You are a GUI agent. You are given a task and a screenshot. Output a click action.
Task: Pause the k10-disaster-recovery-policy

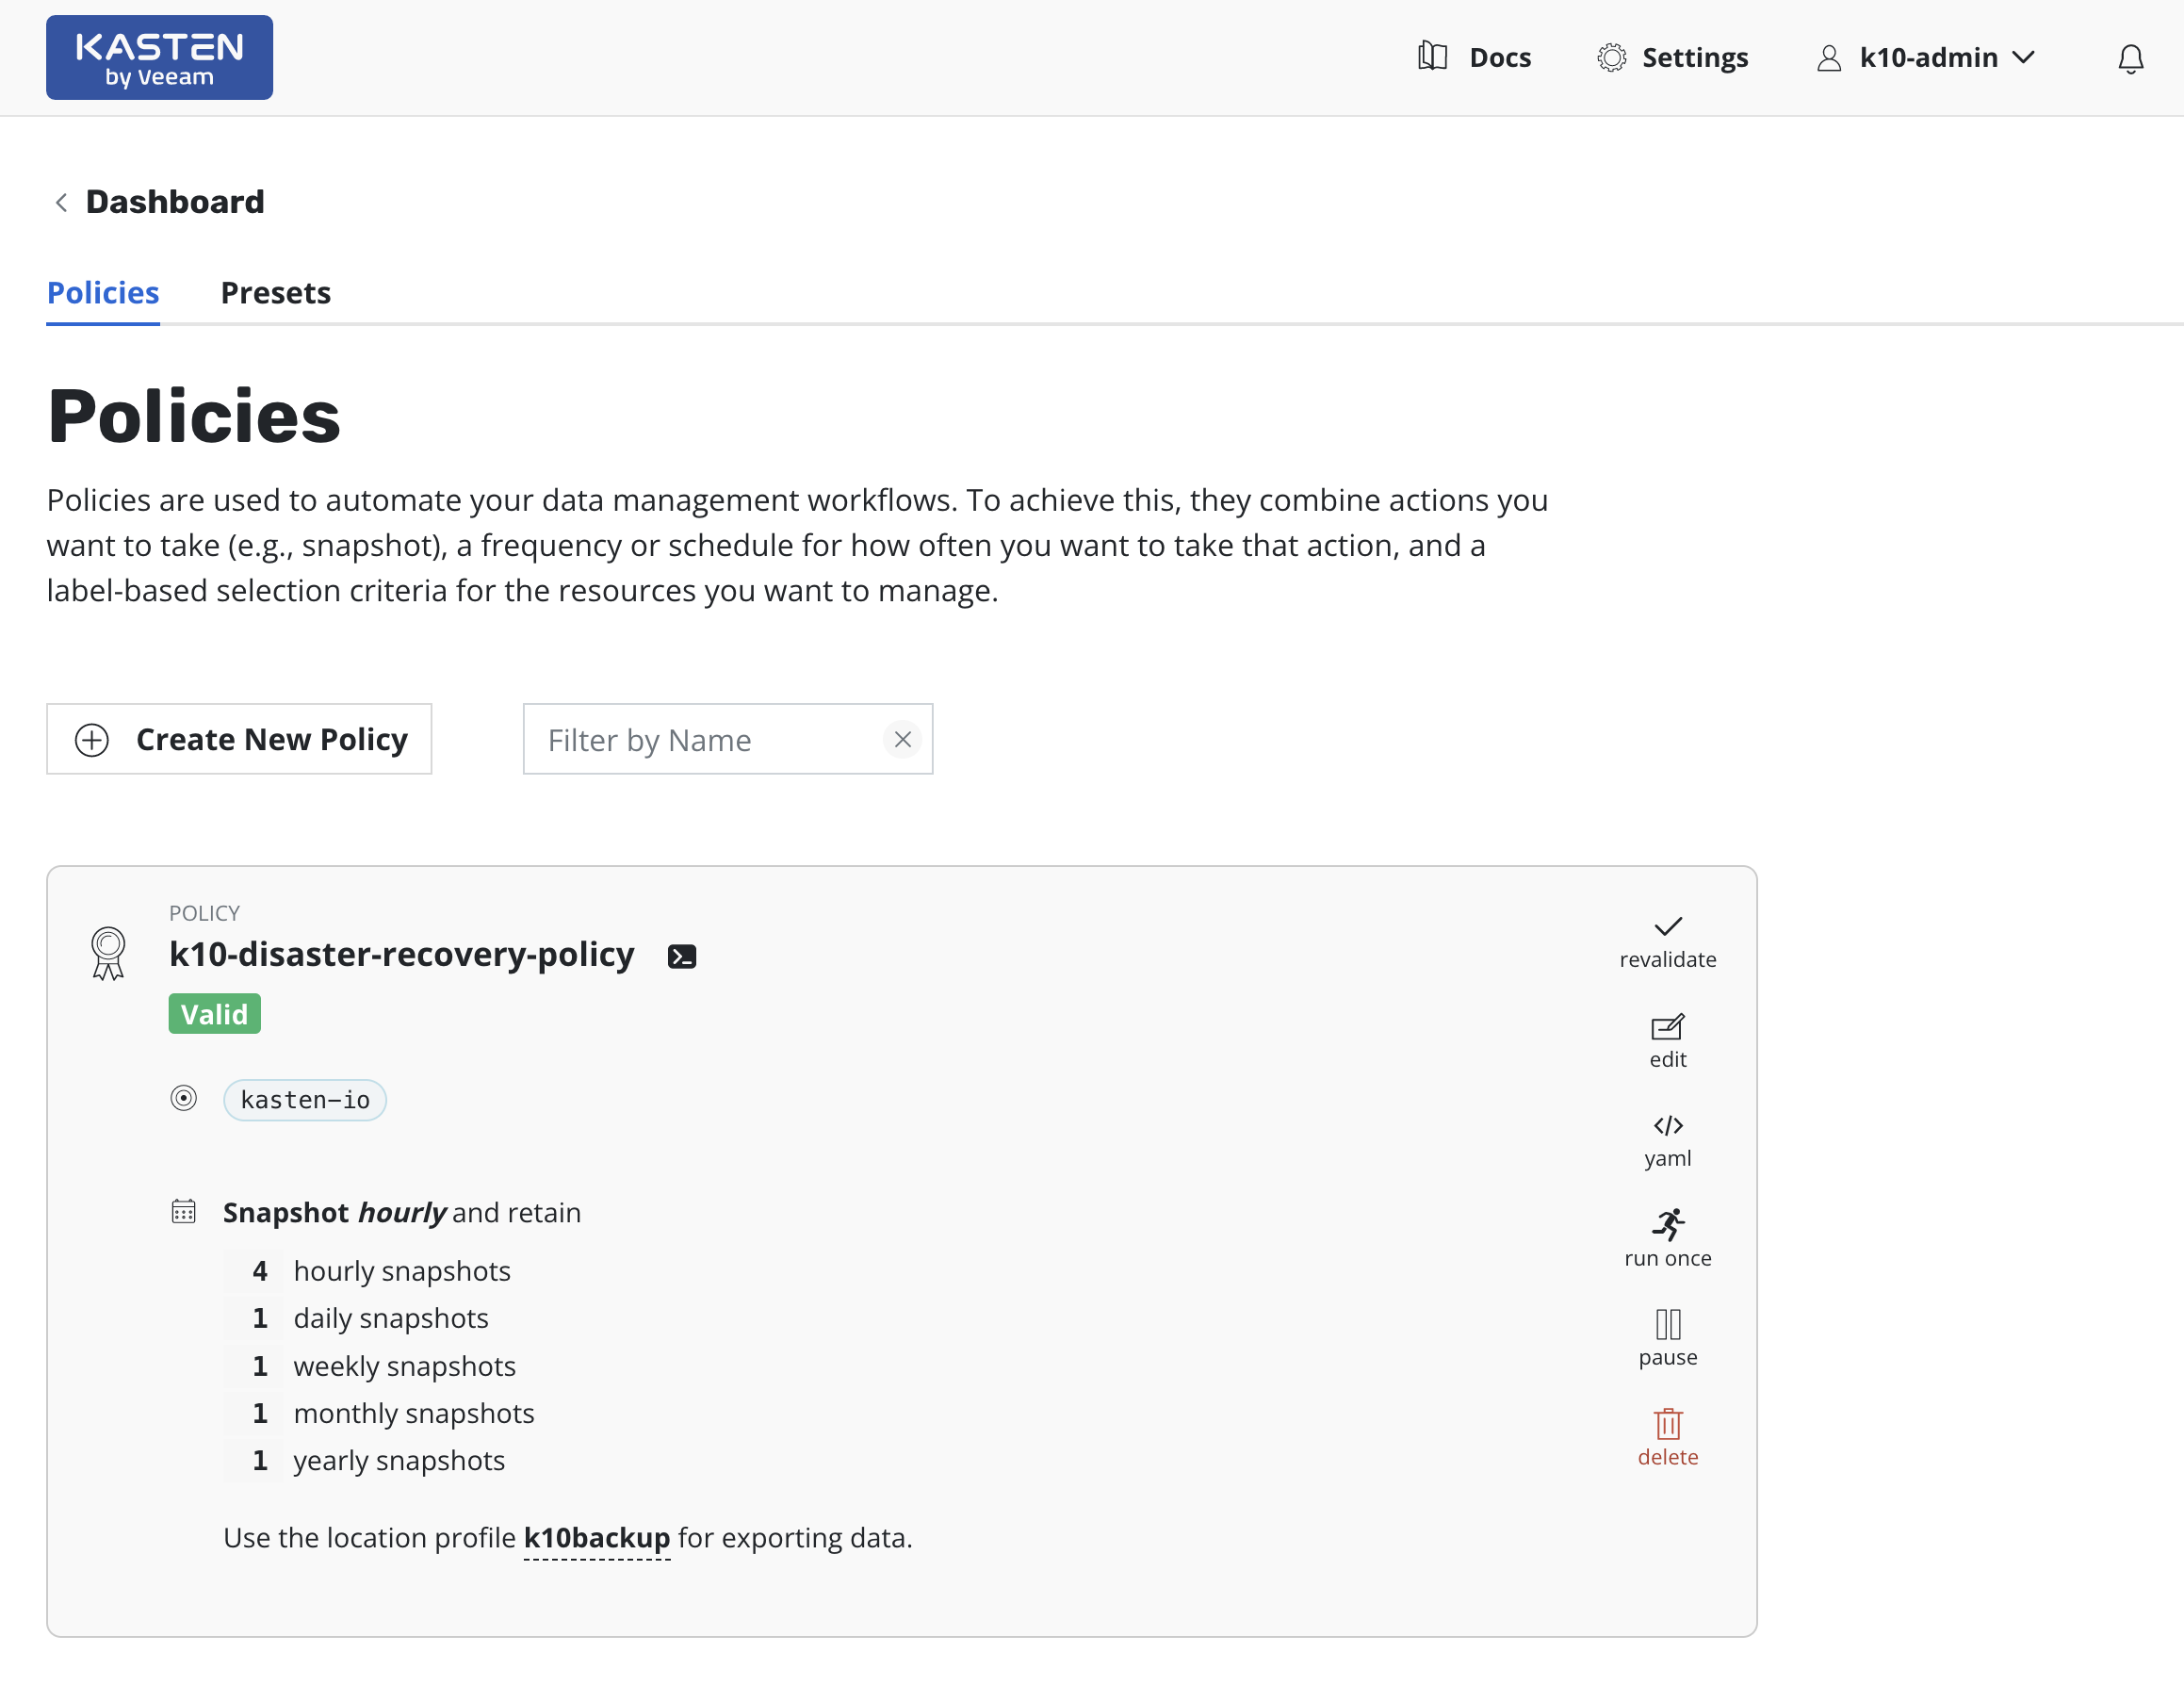1667,1324
